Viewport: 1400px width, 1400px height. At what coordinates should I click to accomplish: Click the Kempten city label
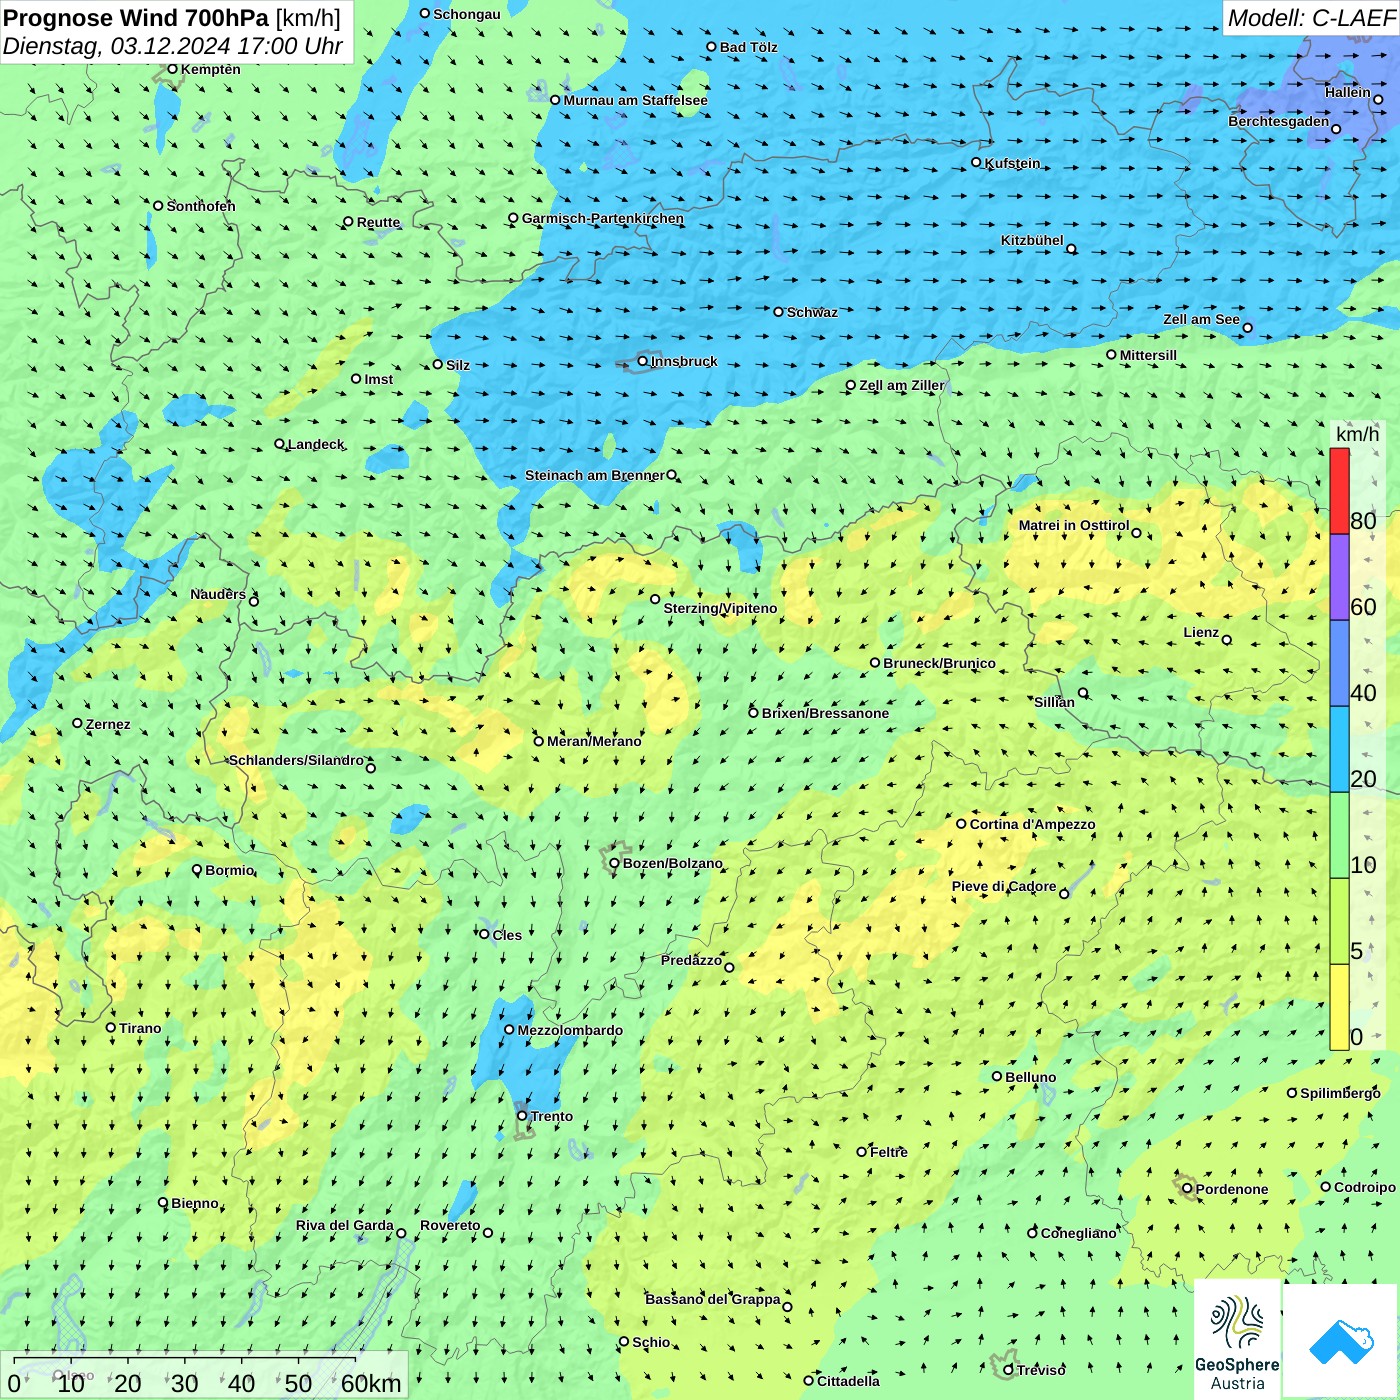coord(210,69)
